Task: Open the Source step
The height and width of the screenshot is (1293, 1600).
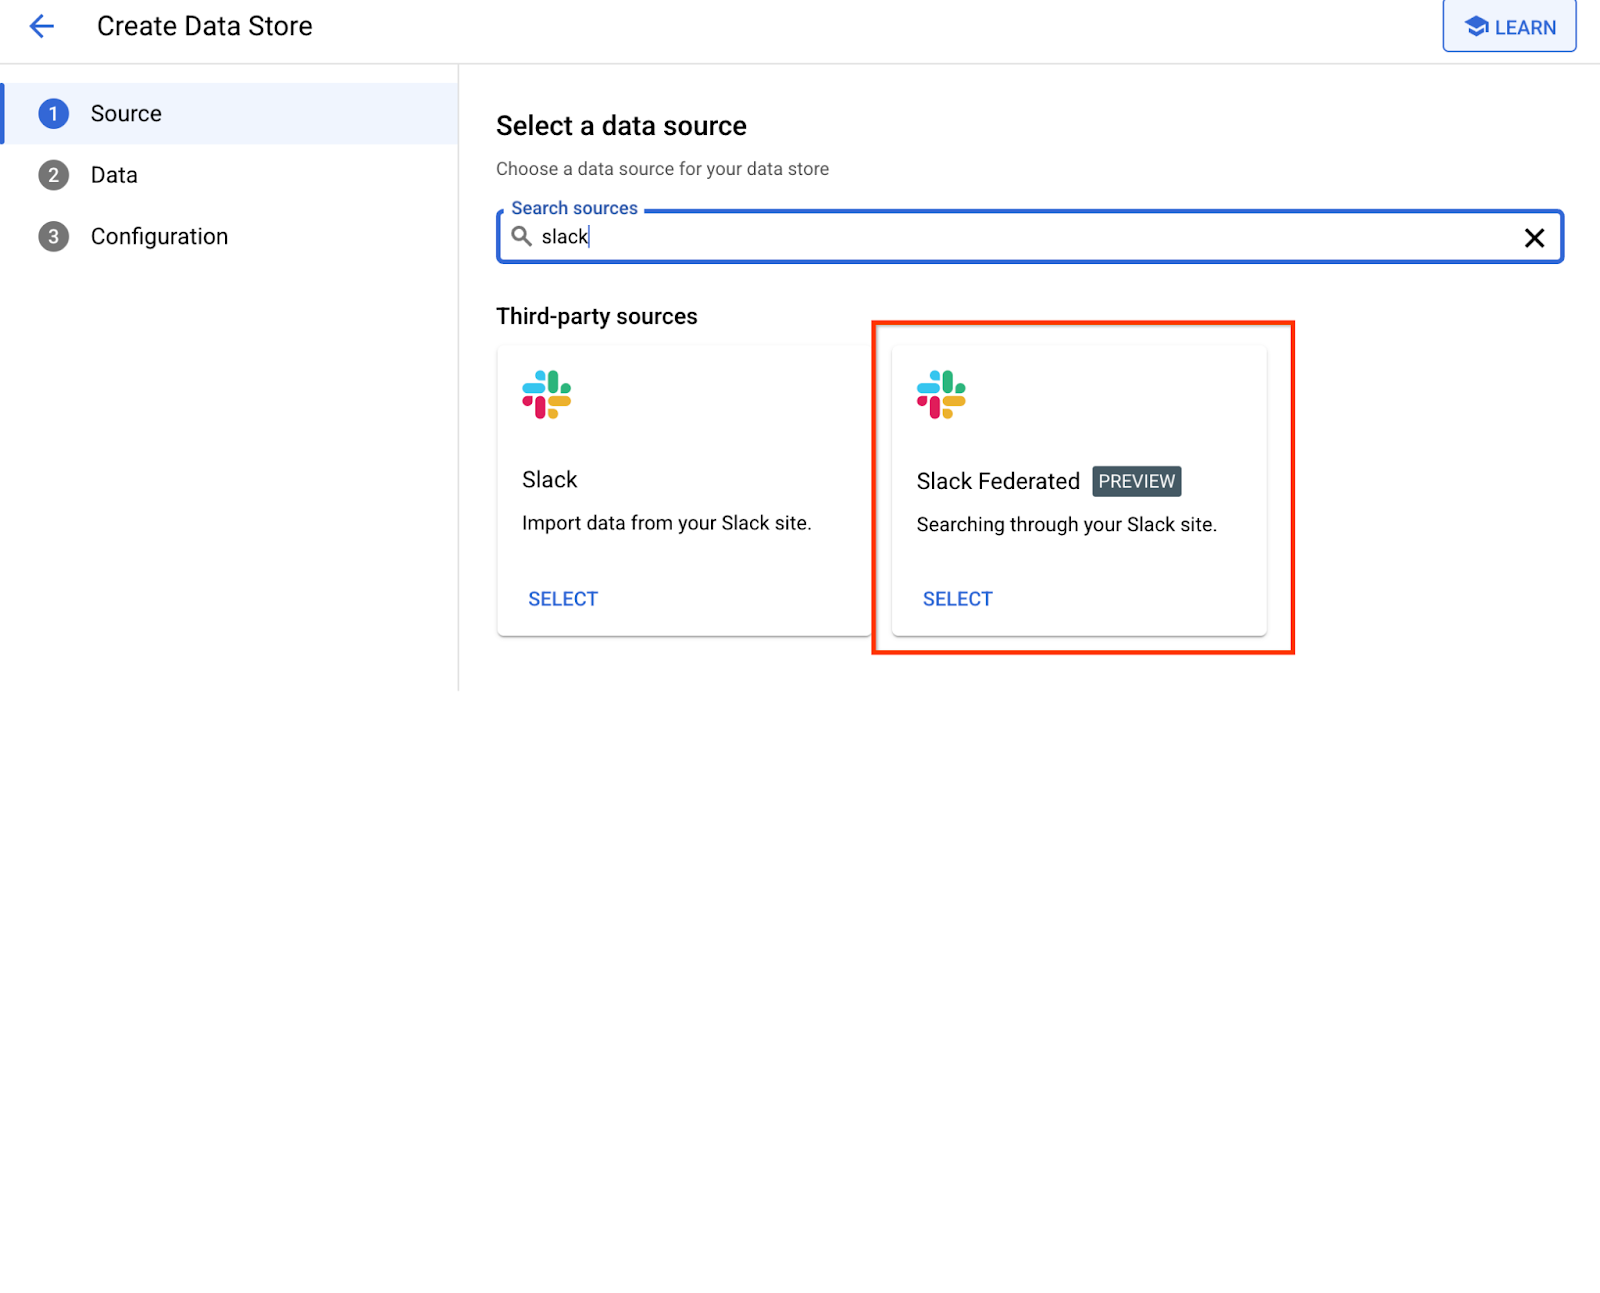Action: [230, 114]
